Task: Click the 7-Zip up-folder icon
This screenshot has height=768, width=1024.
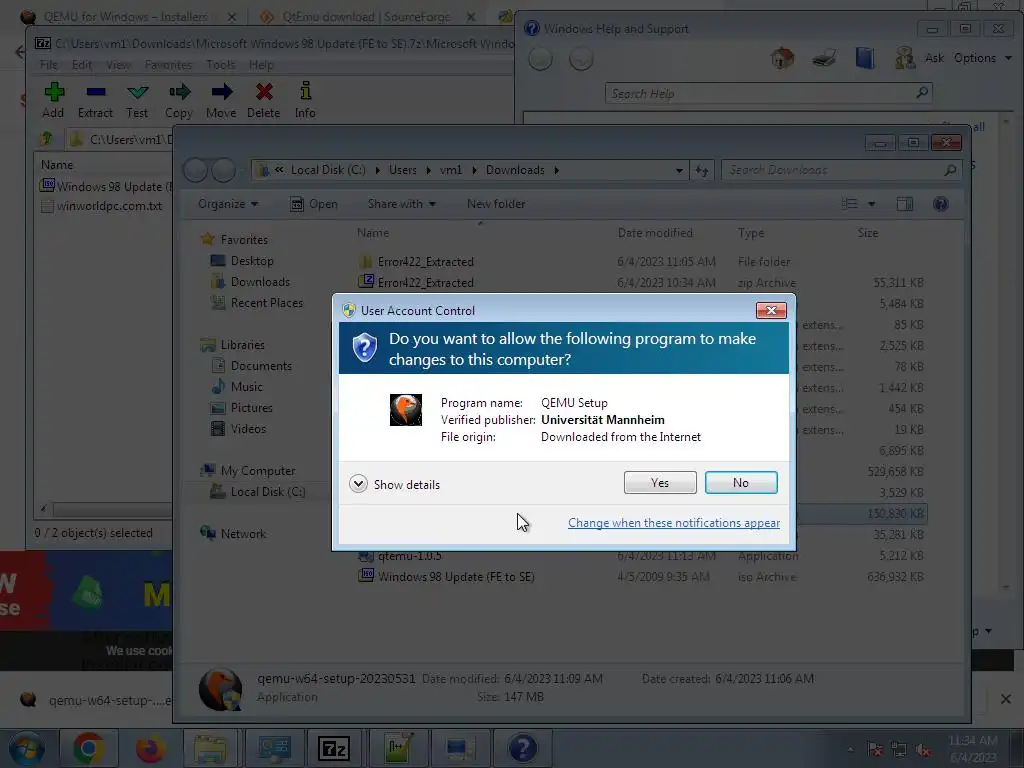Action: click(x=46, y=139)
